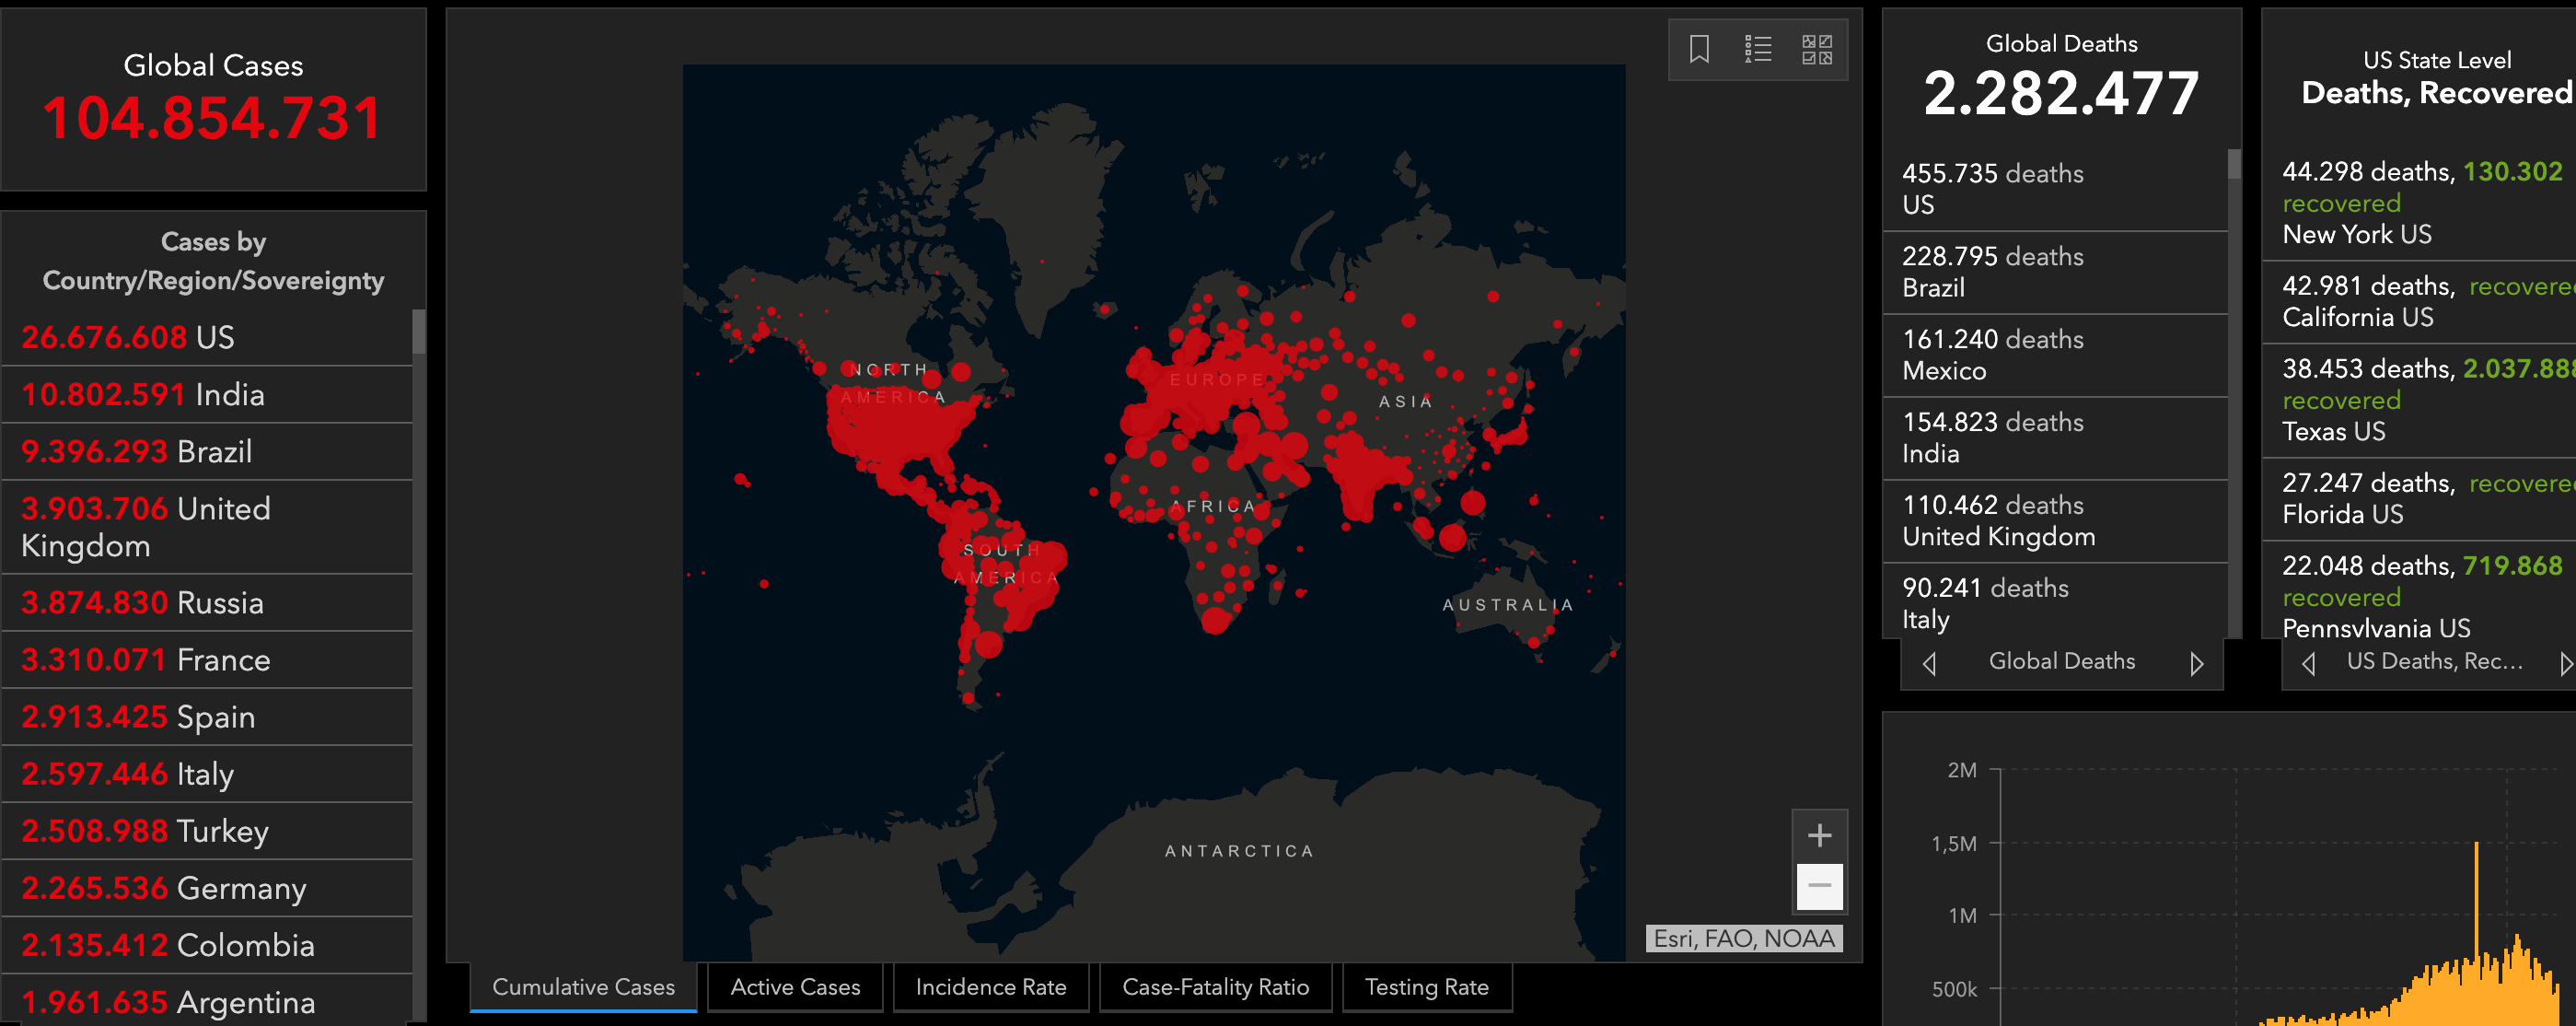Switch to the Active Cases tab

pos(795,987)
